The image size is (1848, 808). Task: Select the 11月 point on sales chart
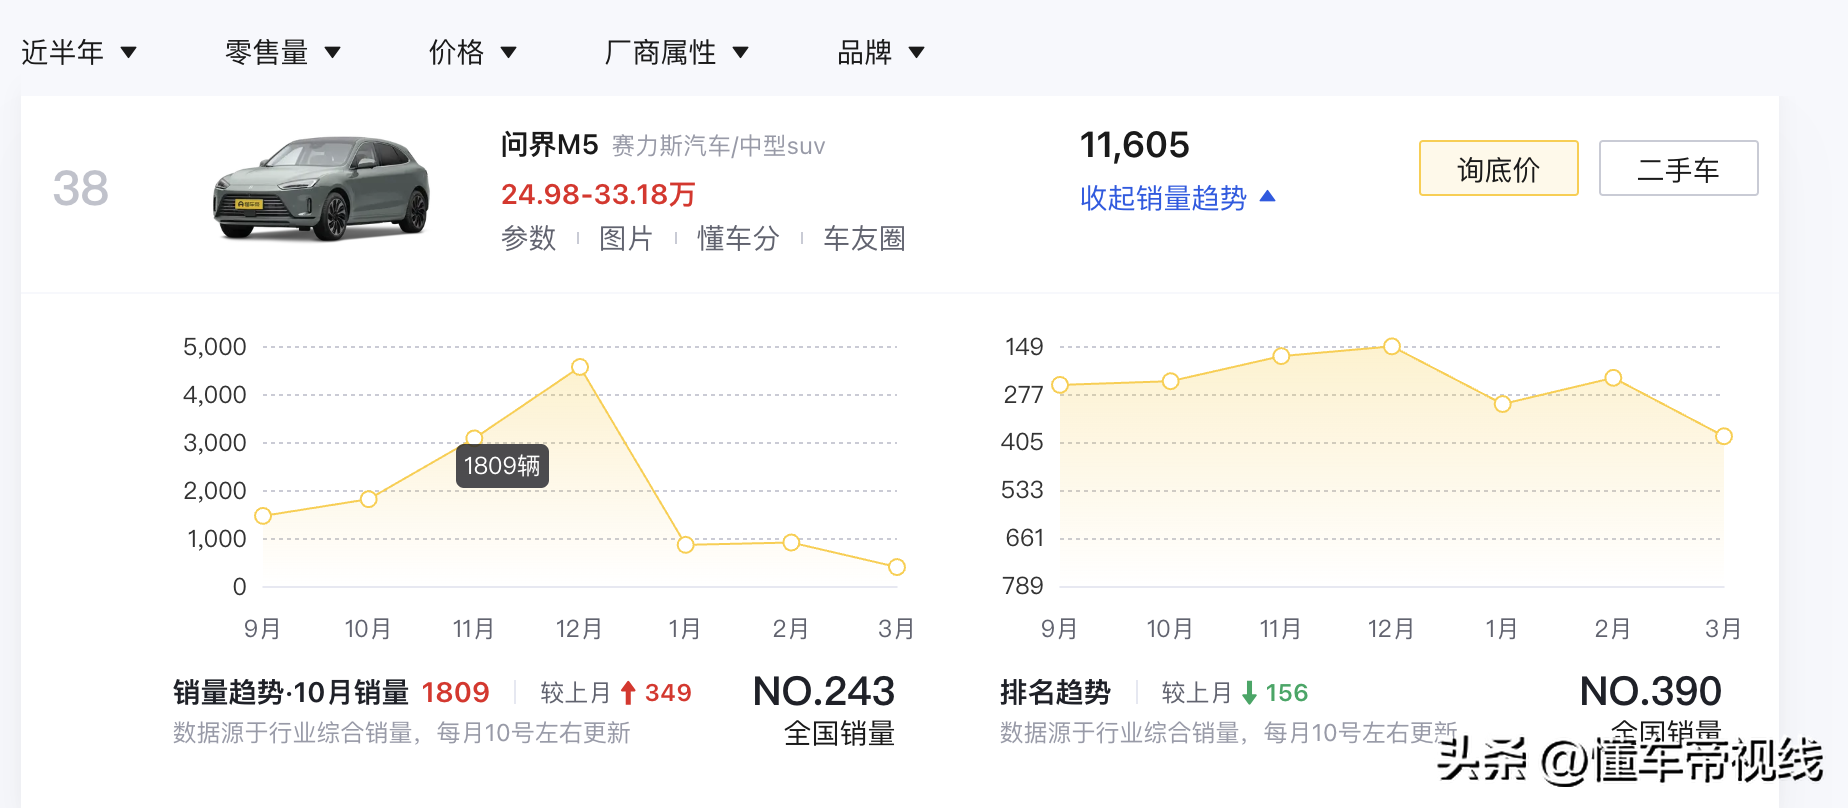pyautogui.click(x=475, y=438)
